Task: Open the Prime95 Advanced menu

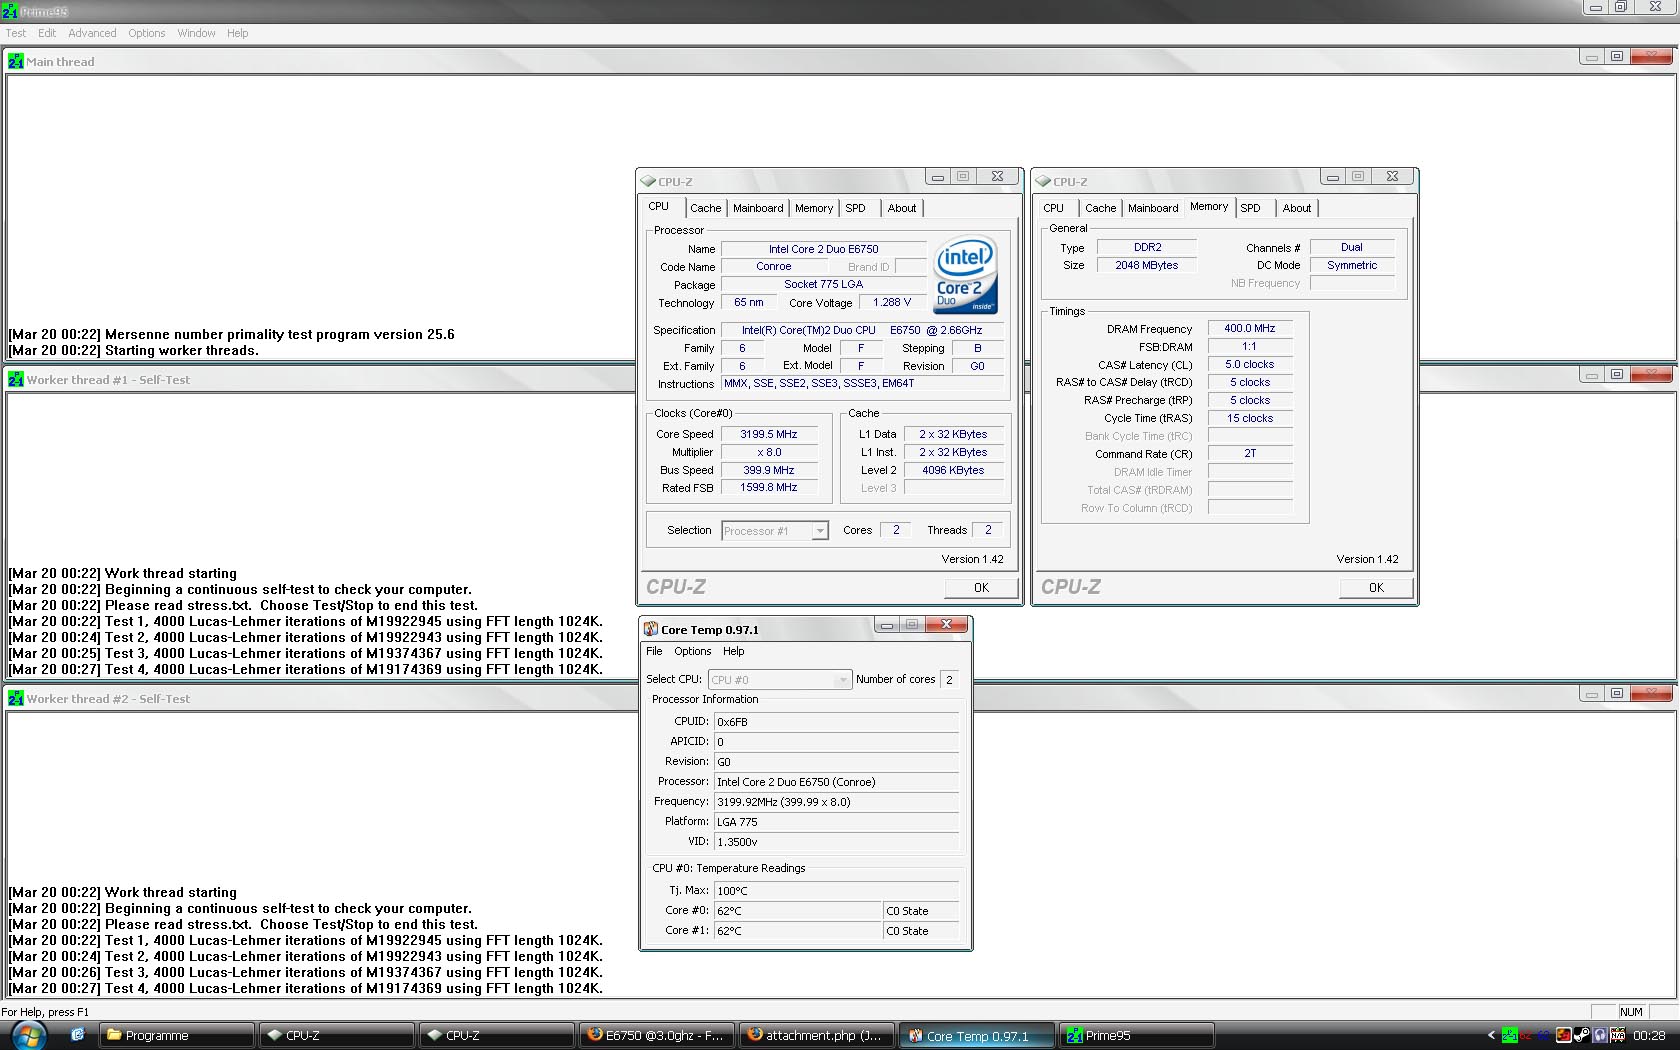Action: click(x=92, y=33)
